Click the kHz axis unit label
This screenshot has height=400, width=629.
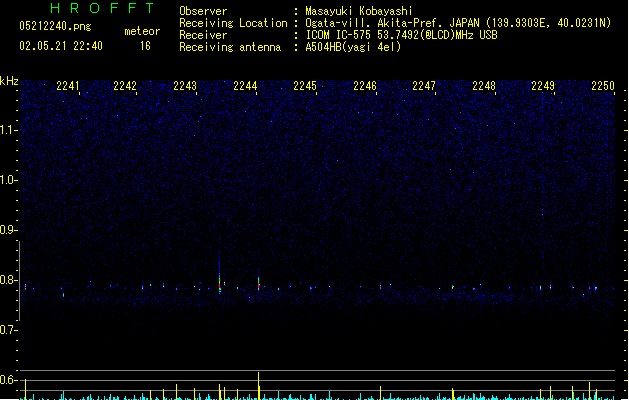click(x=9, y=81)
